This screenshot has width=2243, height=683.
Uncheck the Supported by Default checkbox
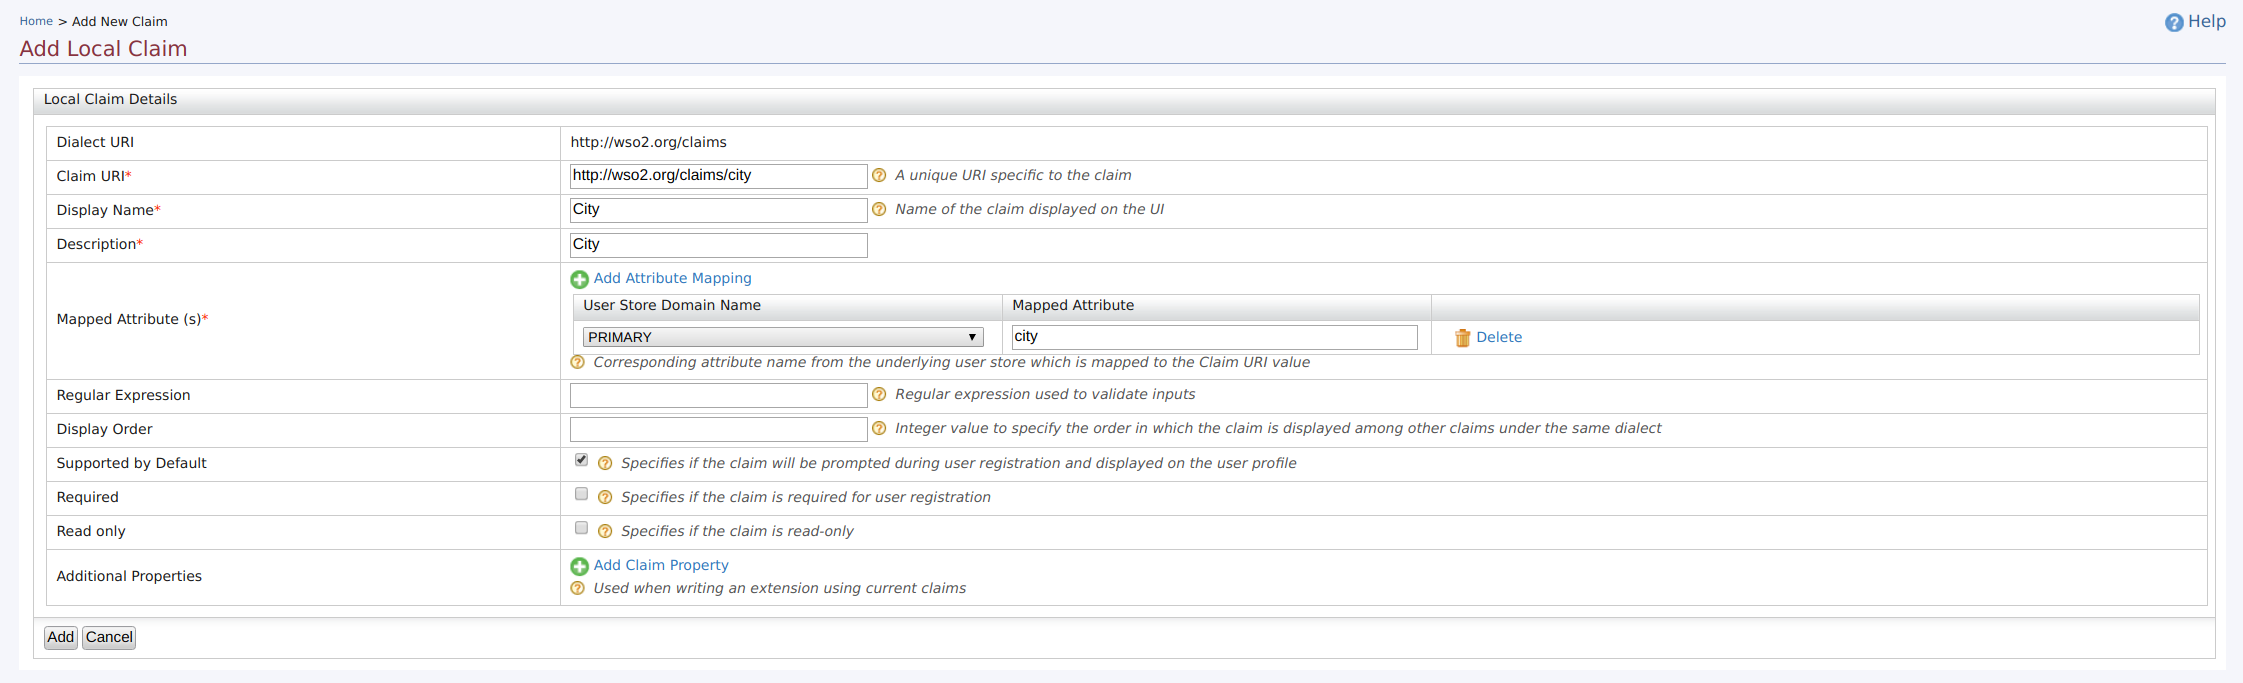(x=581, y=460)
